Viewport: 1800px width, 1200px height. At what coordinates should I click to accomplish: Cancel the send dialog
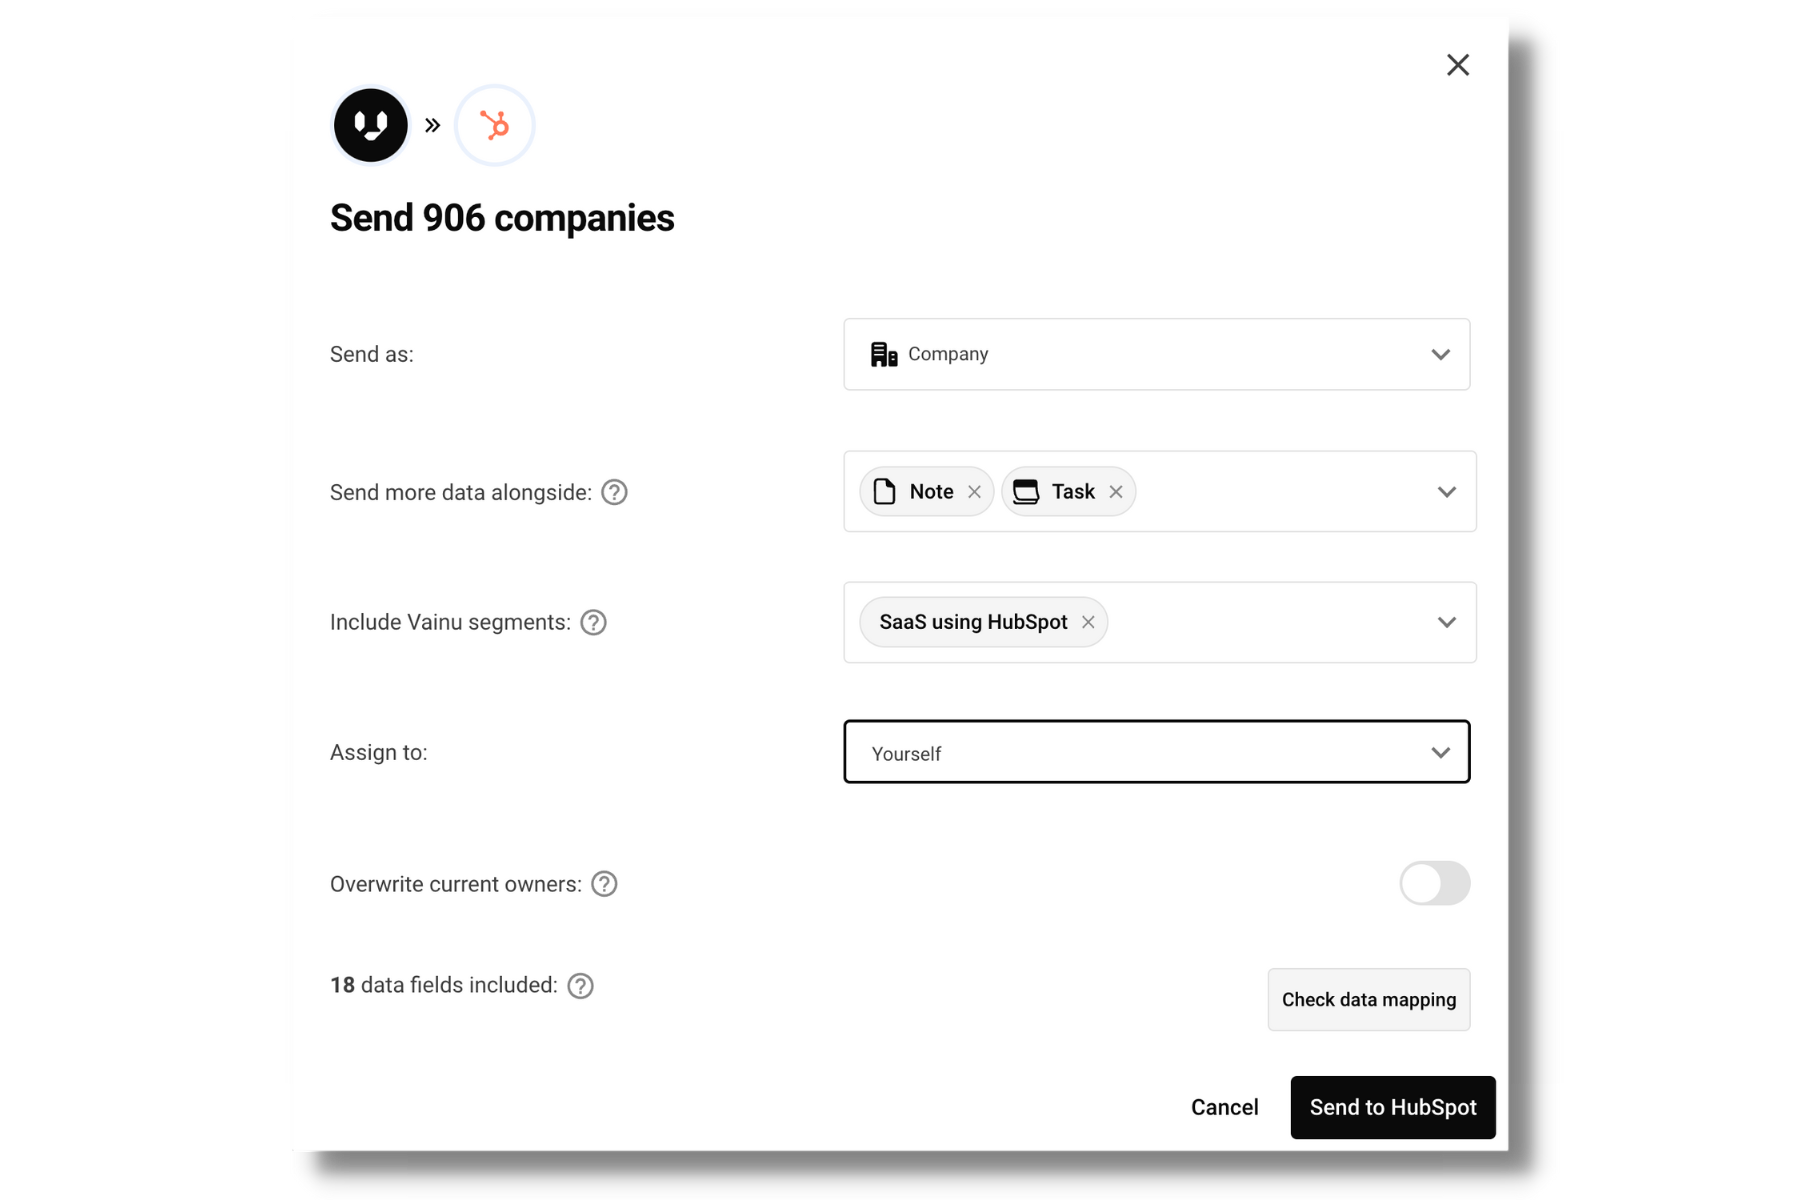coord(1224,1107)
